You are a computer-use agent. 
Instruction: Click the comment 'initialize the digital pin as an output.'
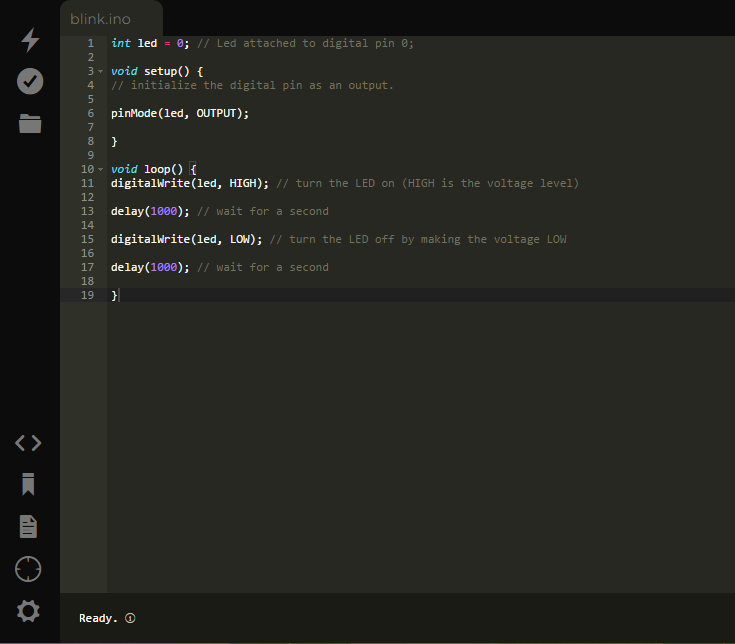coord(262,85)
